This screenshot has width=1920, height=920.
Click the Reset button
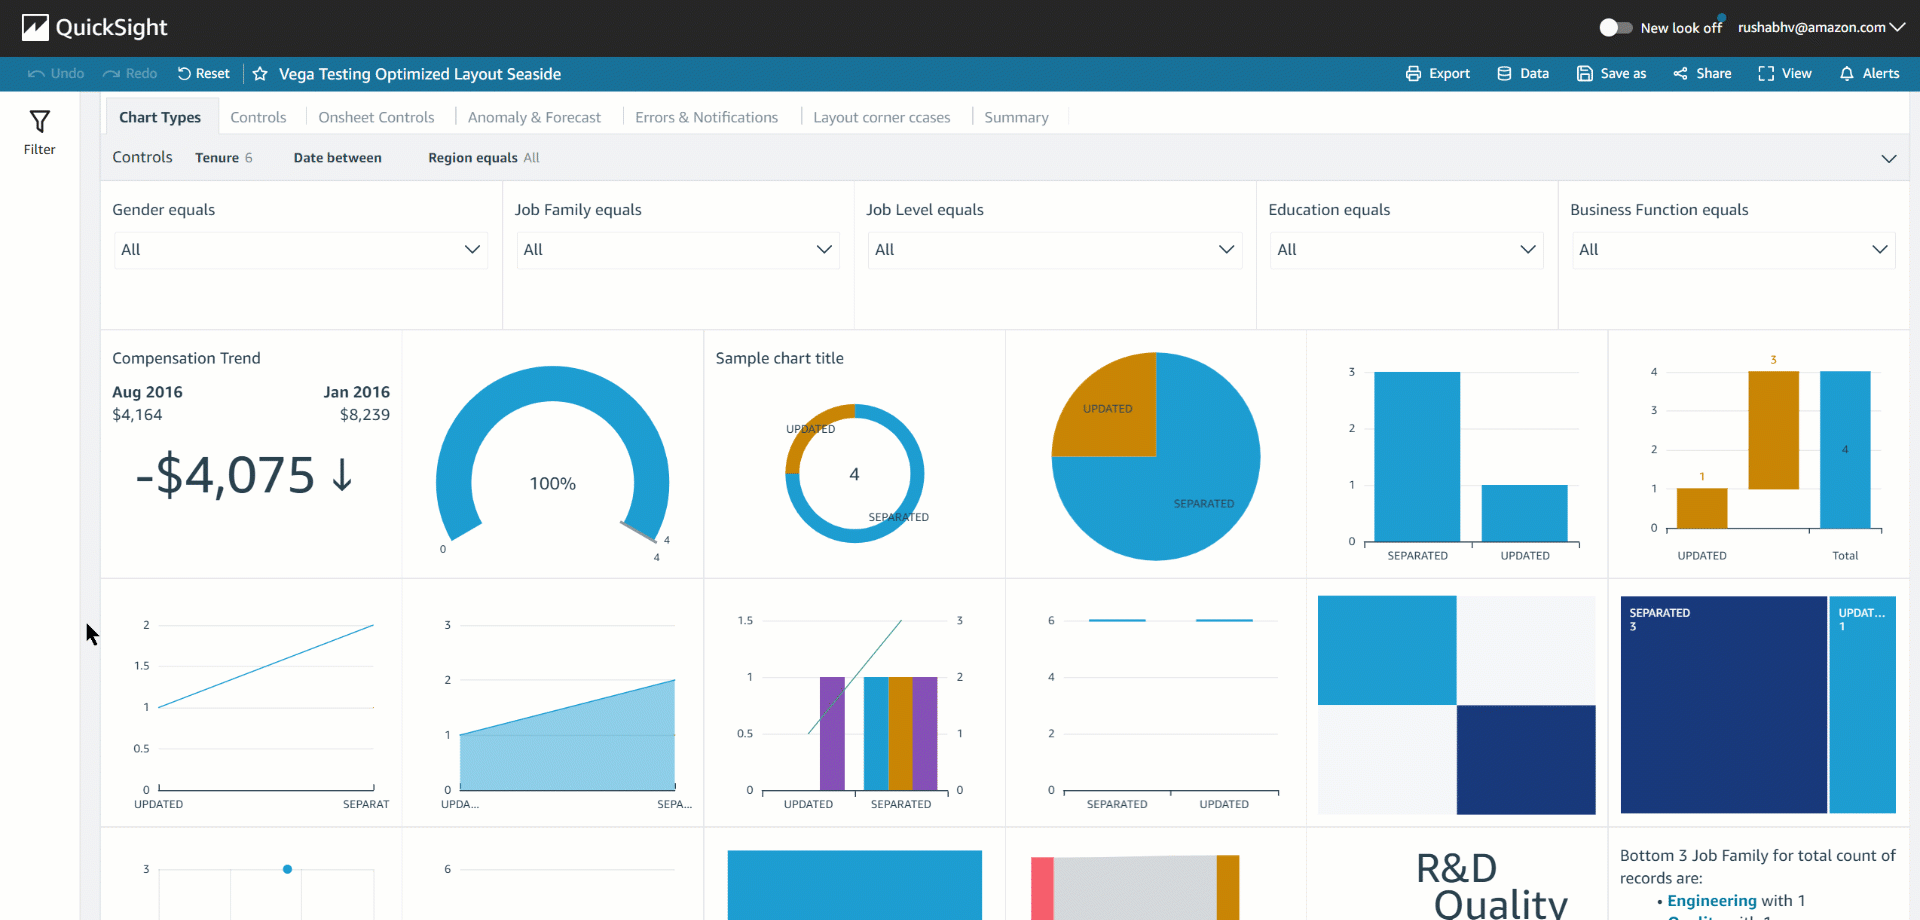point(203,73)
